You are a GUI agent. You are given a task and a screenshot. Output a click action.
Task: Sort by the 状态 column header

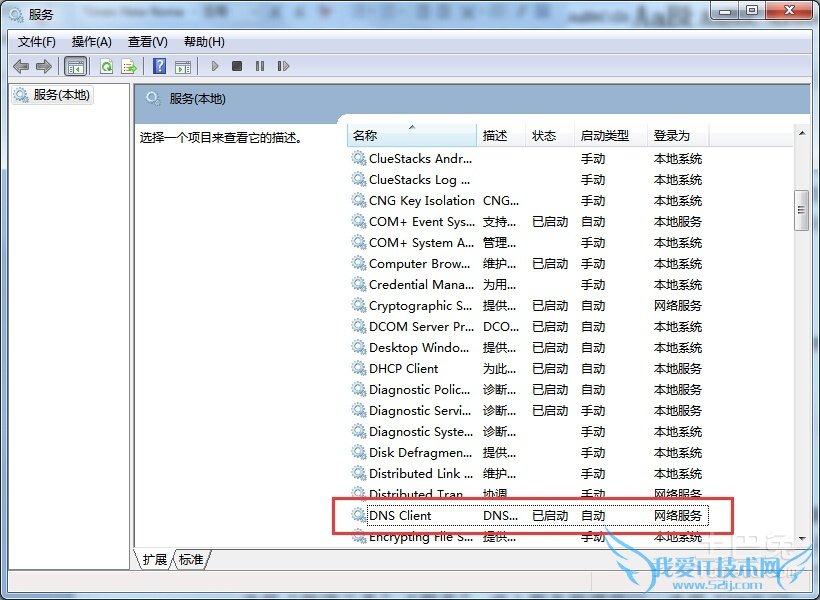(x=550, y=135)
